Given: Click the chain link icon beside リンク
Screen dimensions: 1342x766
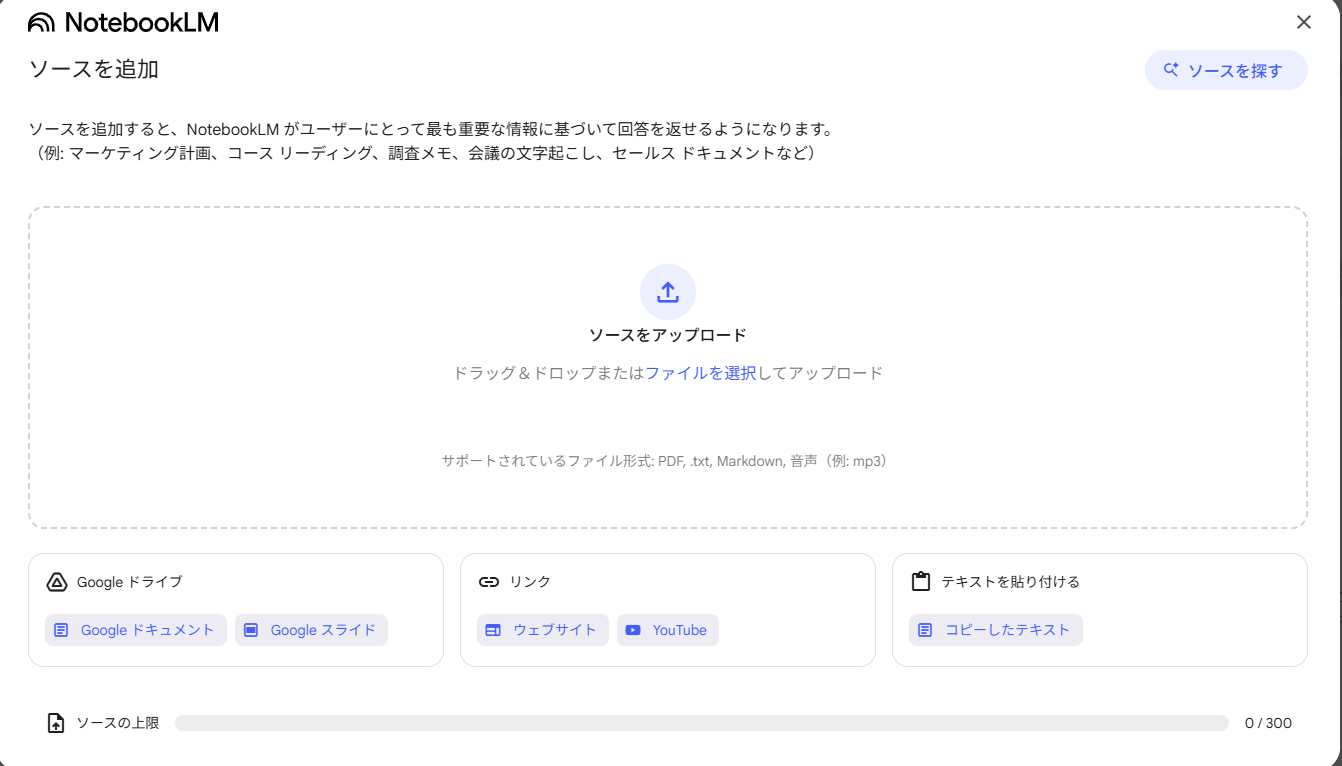Looking at the screenshot, I should tap(489, 582).
